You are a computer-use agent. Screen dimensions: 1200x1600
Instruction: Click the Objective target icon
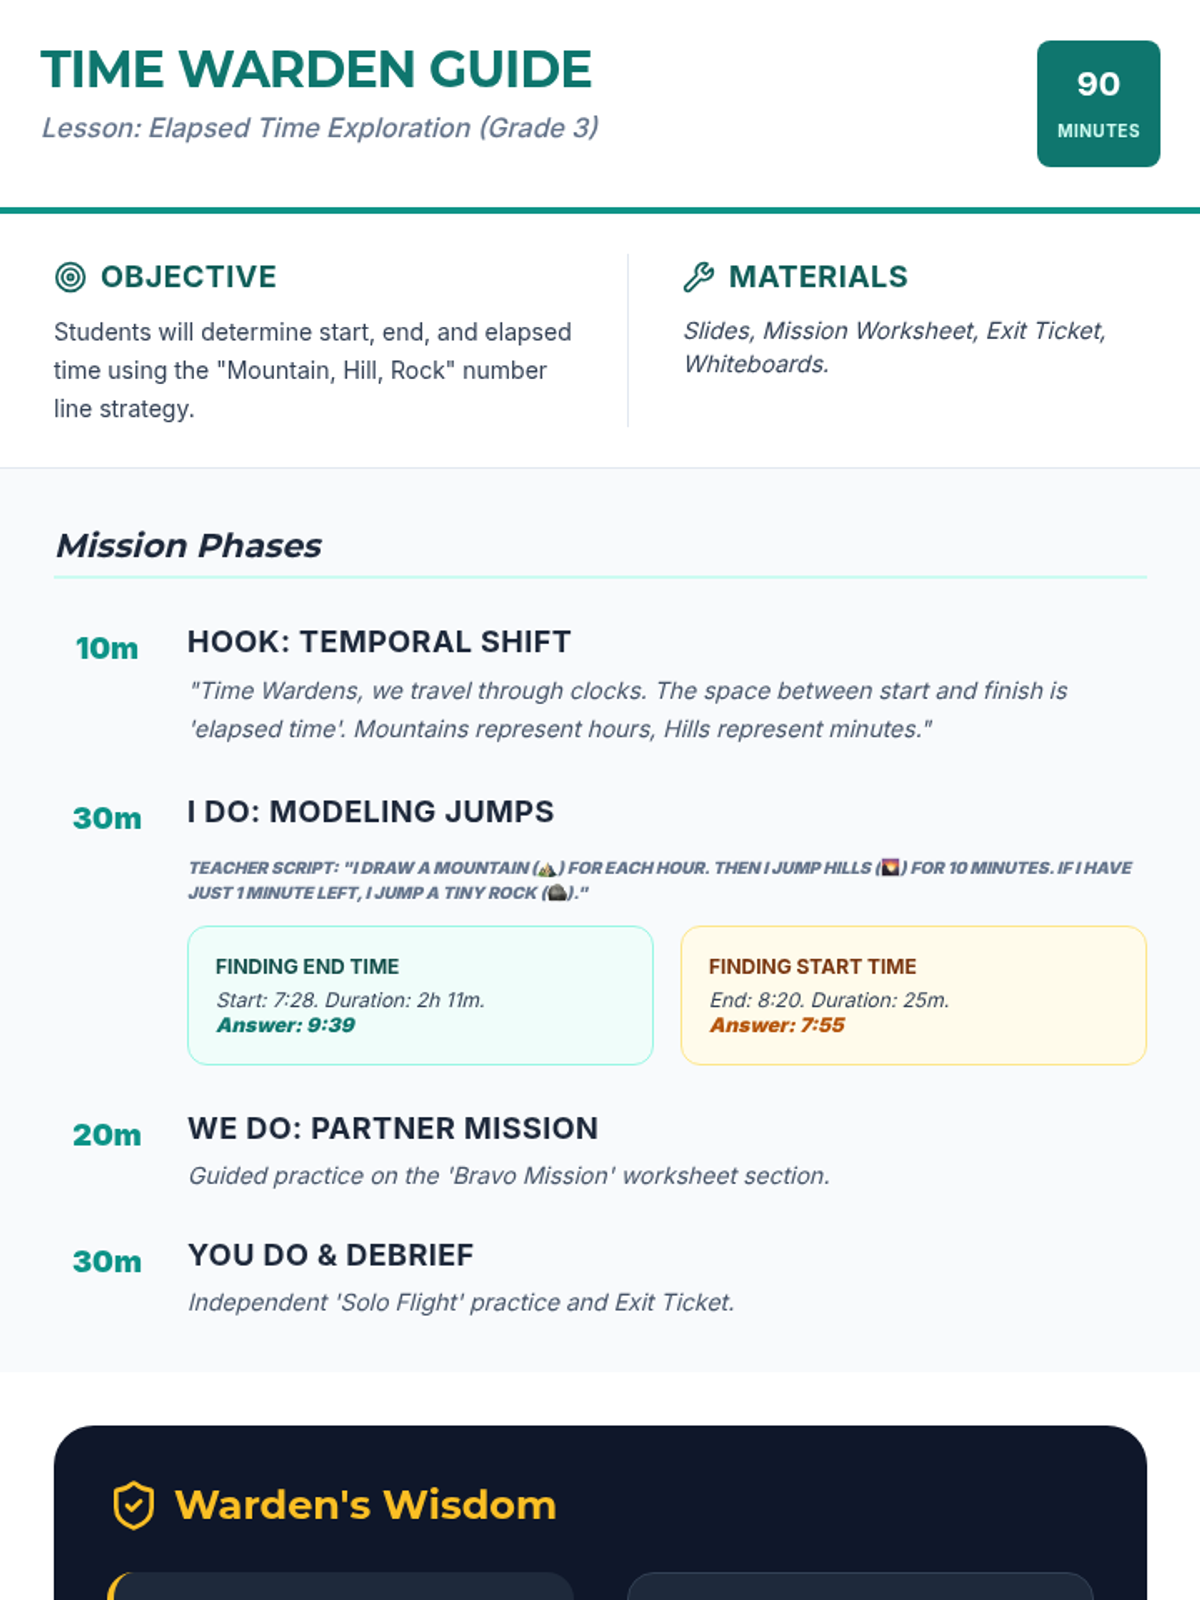pyautogui.click(x=70, y=277)
